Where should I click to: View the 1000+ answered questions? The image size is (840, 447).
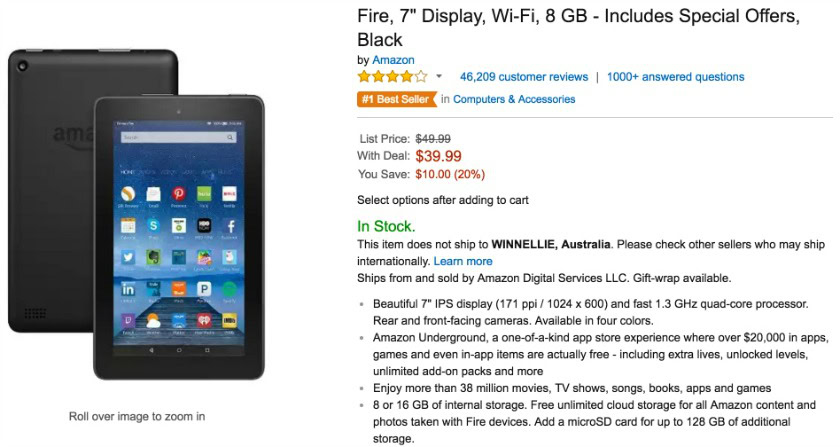[x=675, y=77]
